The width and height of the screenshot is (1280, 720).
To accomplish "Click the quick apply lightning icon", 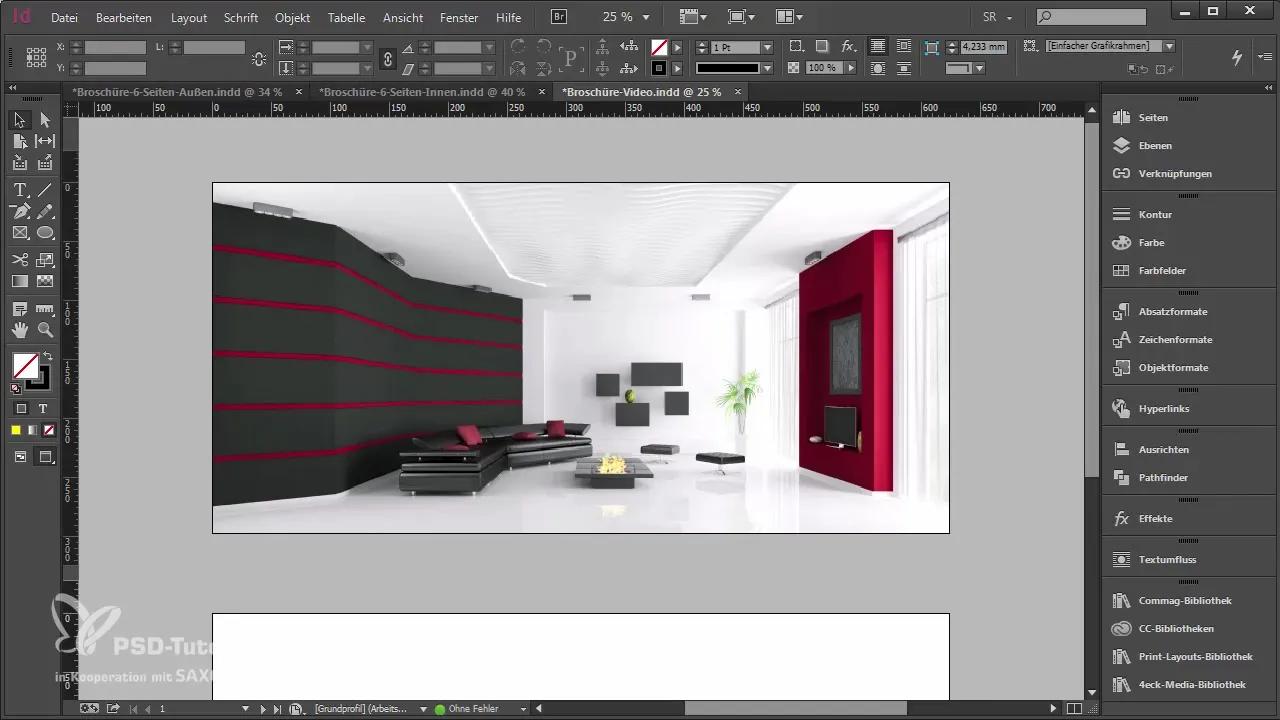I will [1237, 58].
